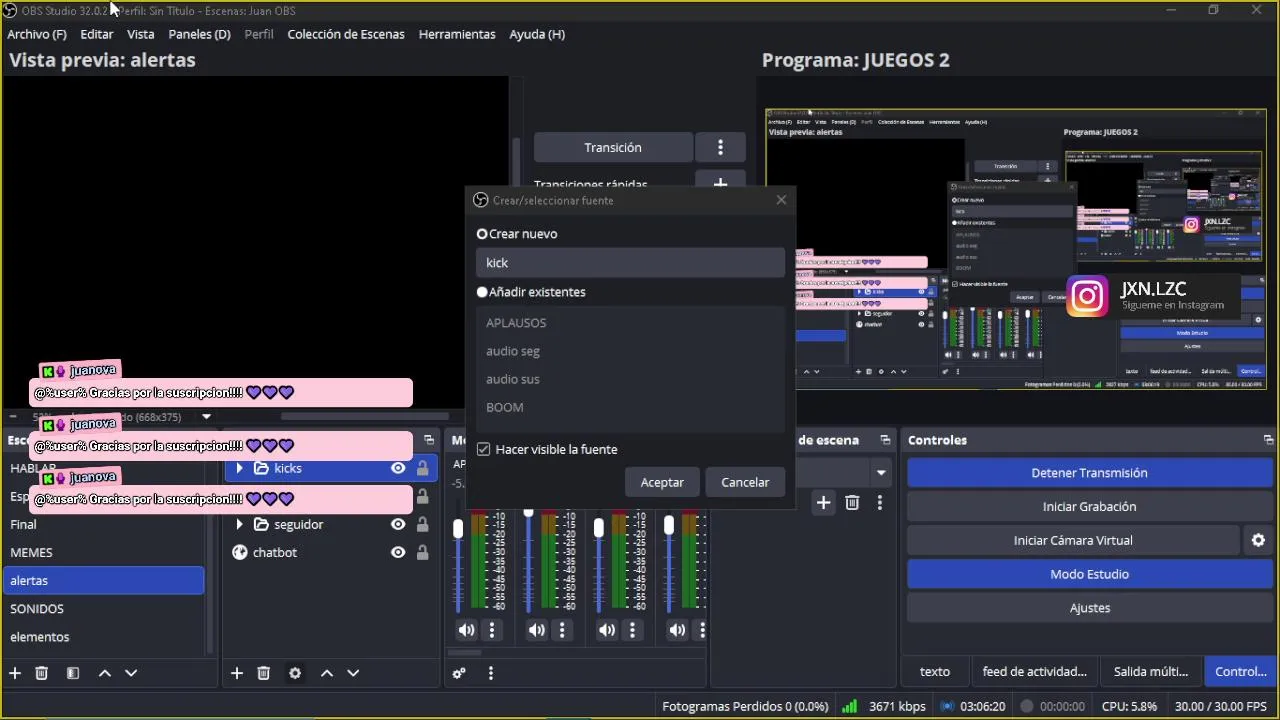Image resolution: width=1280 pixels, height=720 pixels.
Task: Click the chatbot source browser icon
Action: pyautogui.click(x=240, y=552)
